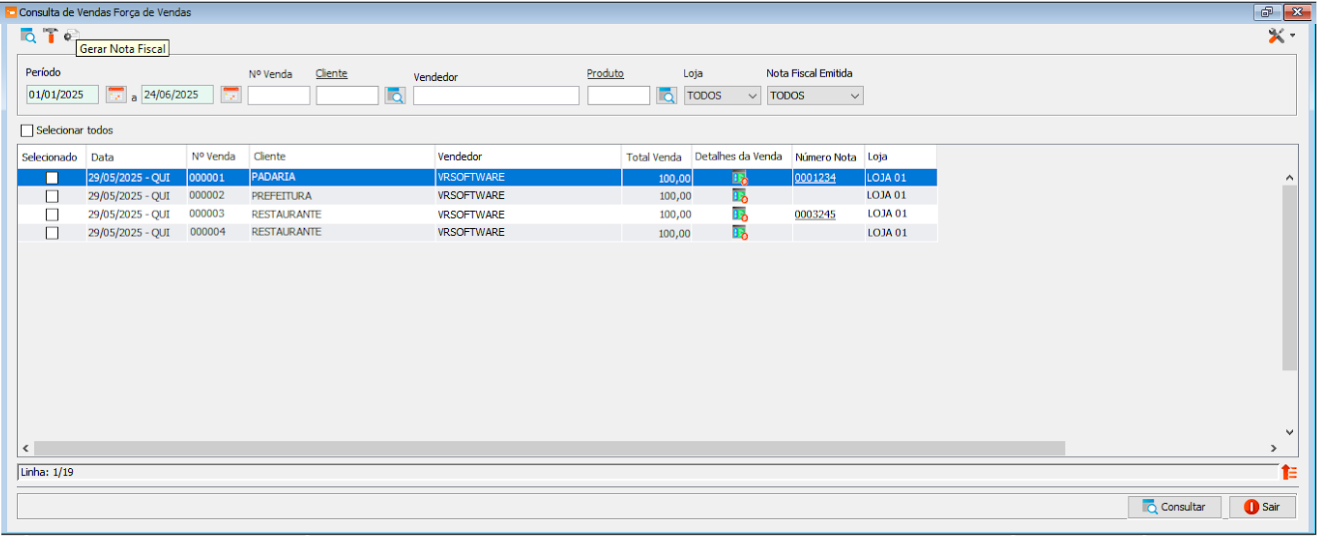
Task: Click the Gerar Nota Fiscal toolbar icon
Action: click(70, 35)
